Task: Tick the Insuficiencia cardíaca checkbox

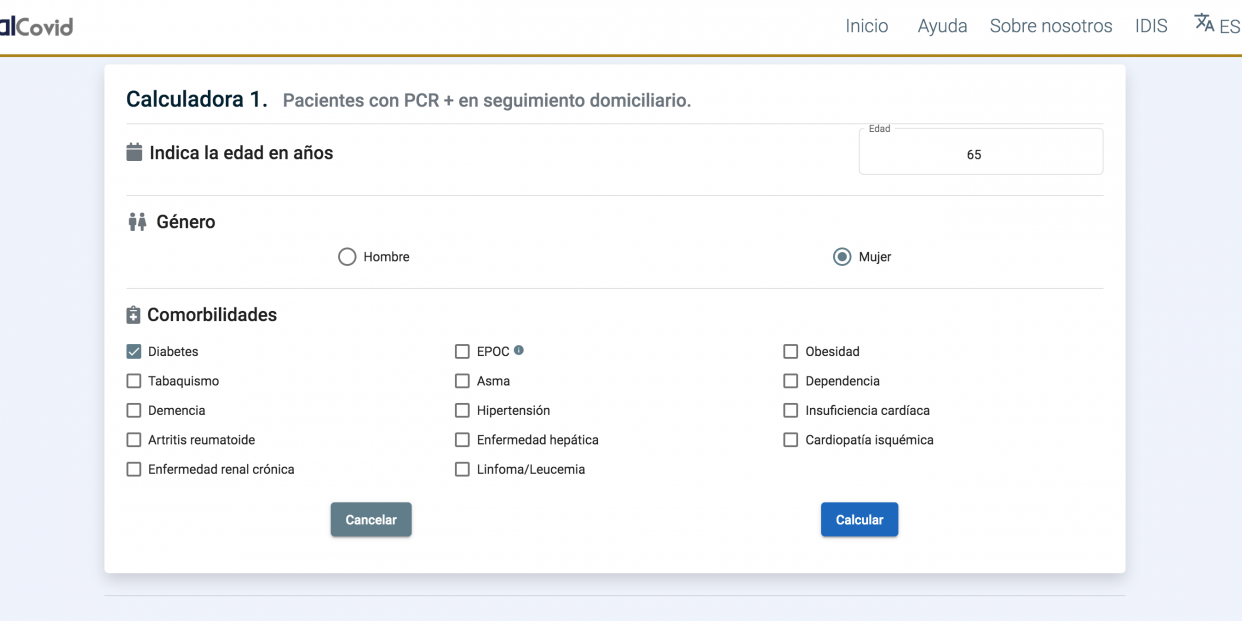Action: pyautogui.click(x=791, y=410)
